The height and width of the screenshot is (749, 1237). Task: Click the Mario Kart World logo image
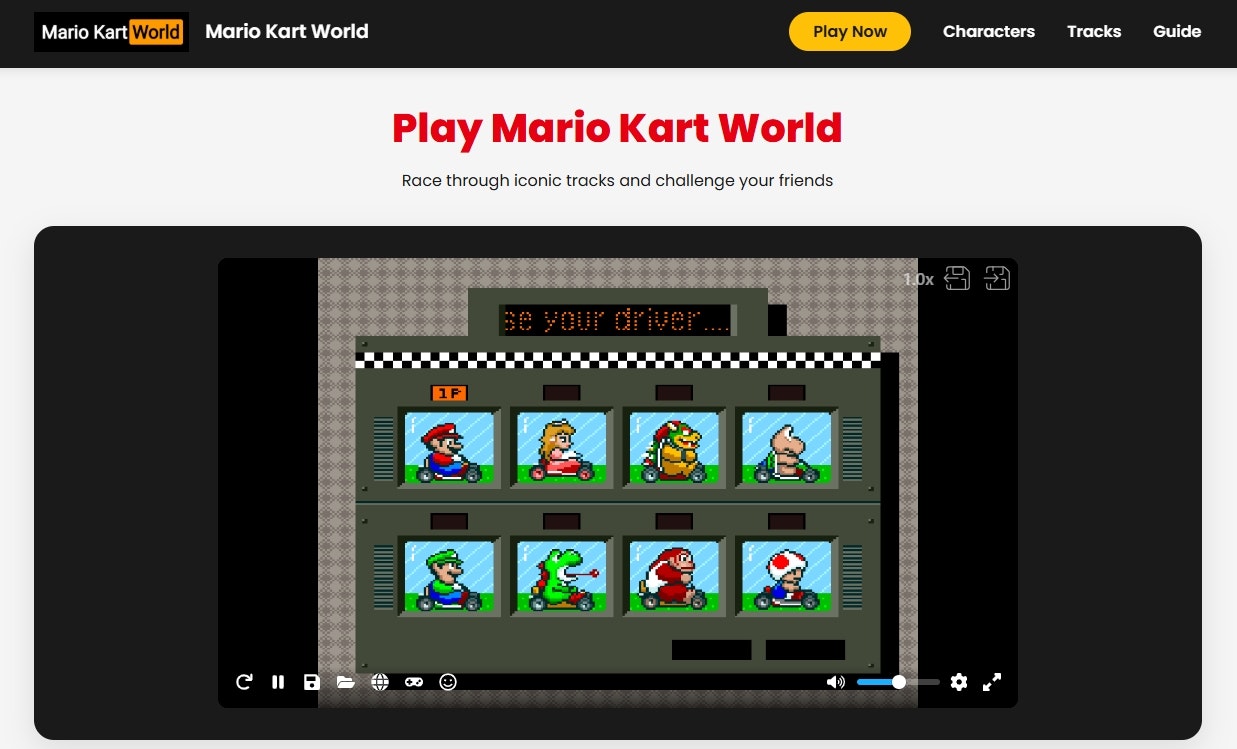tap(111, 32)
